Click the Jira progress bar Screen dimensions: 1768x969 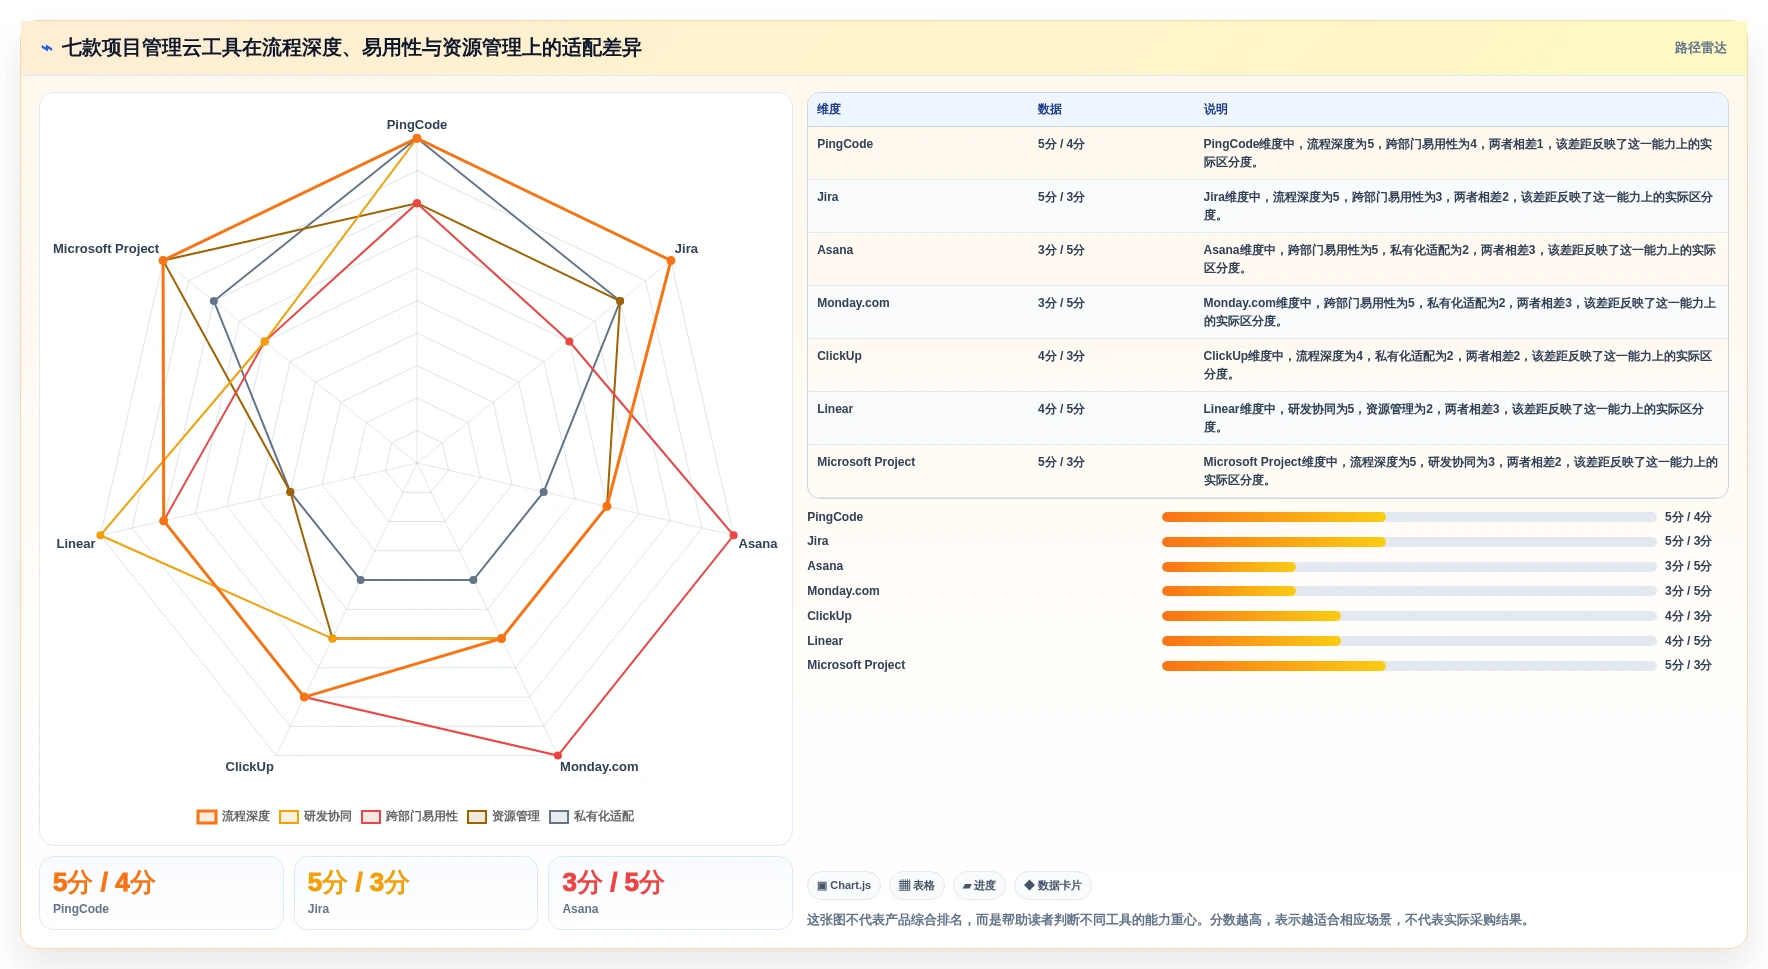[1409, 542]
